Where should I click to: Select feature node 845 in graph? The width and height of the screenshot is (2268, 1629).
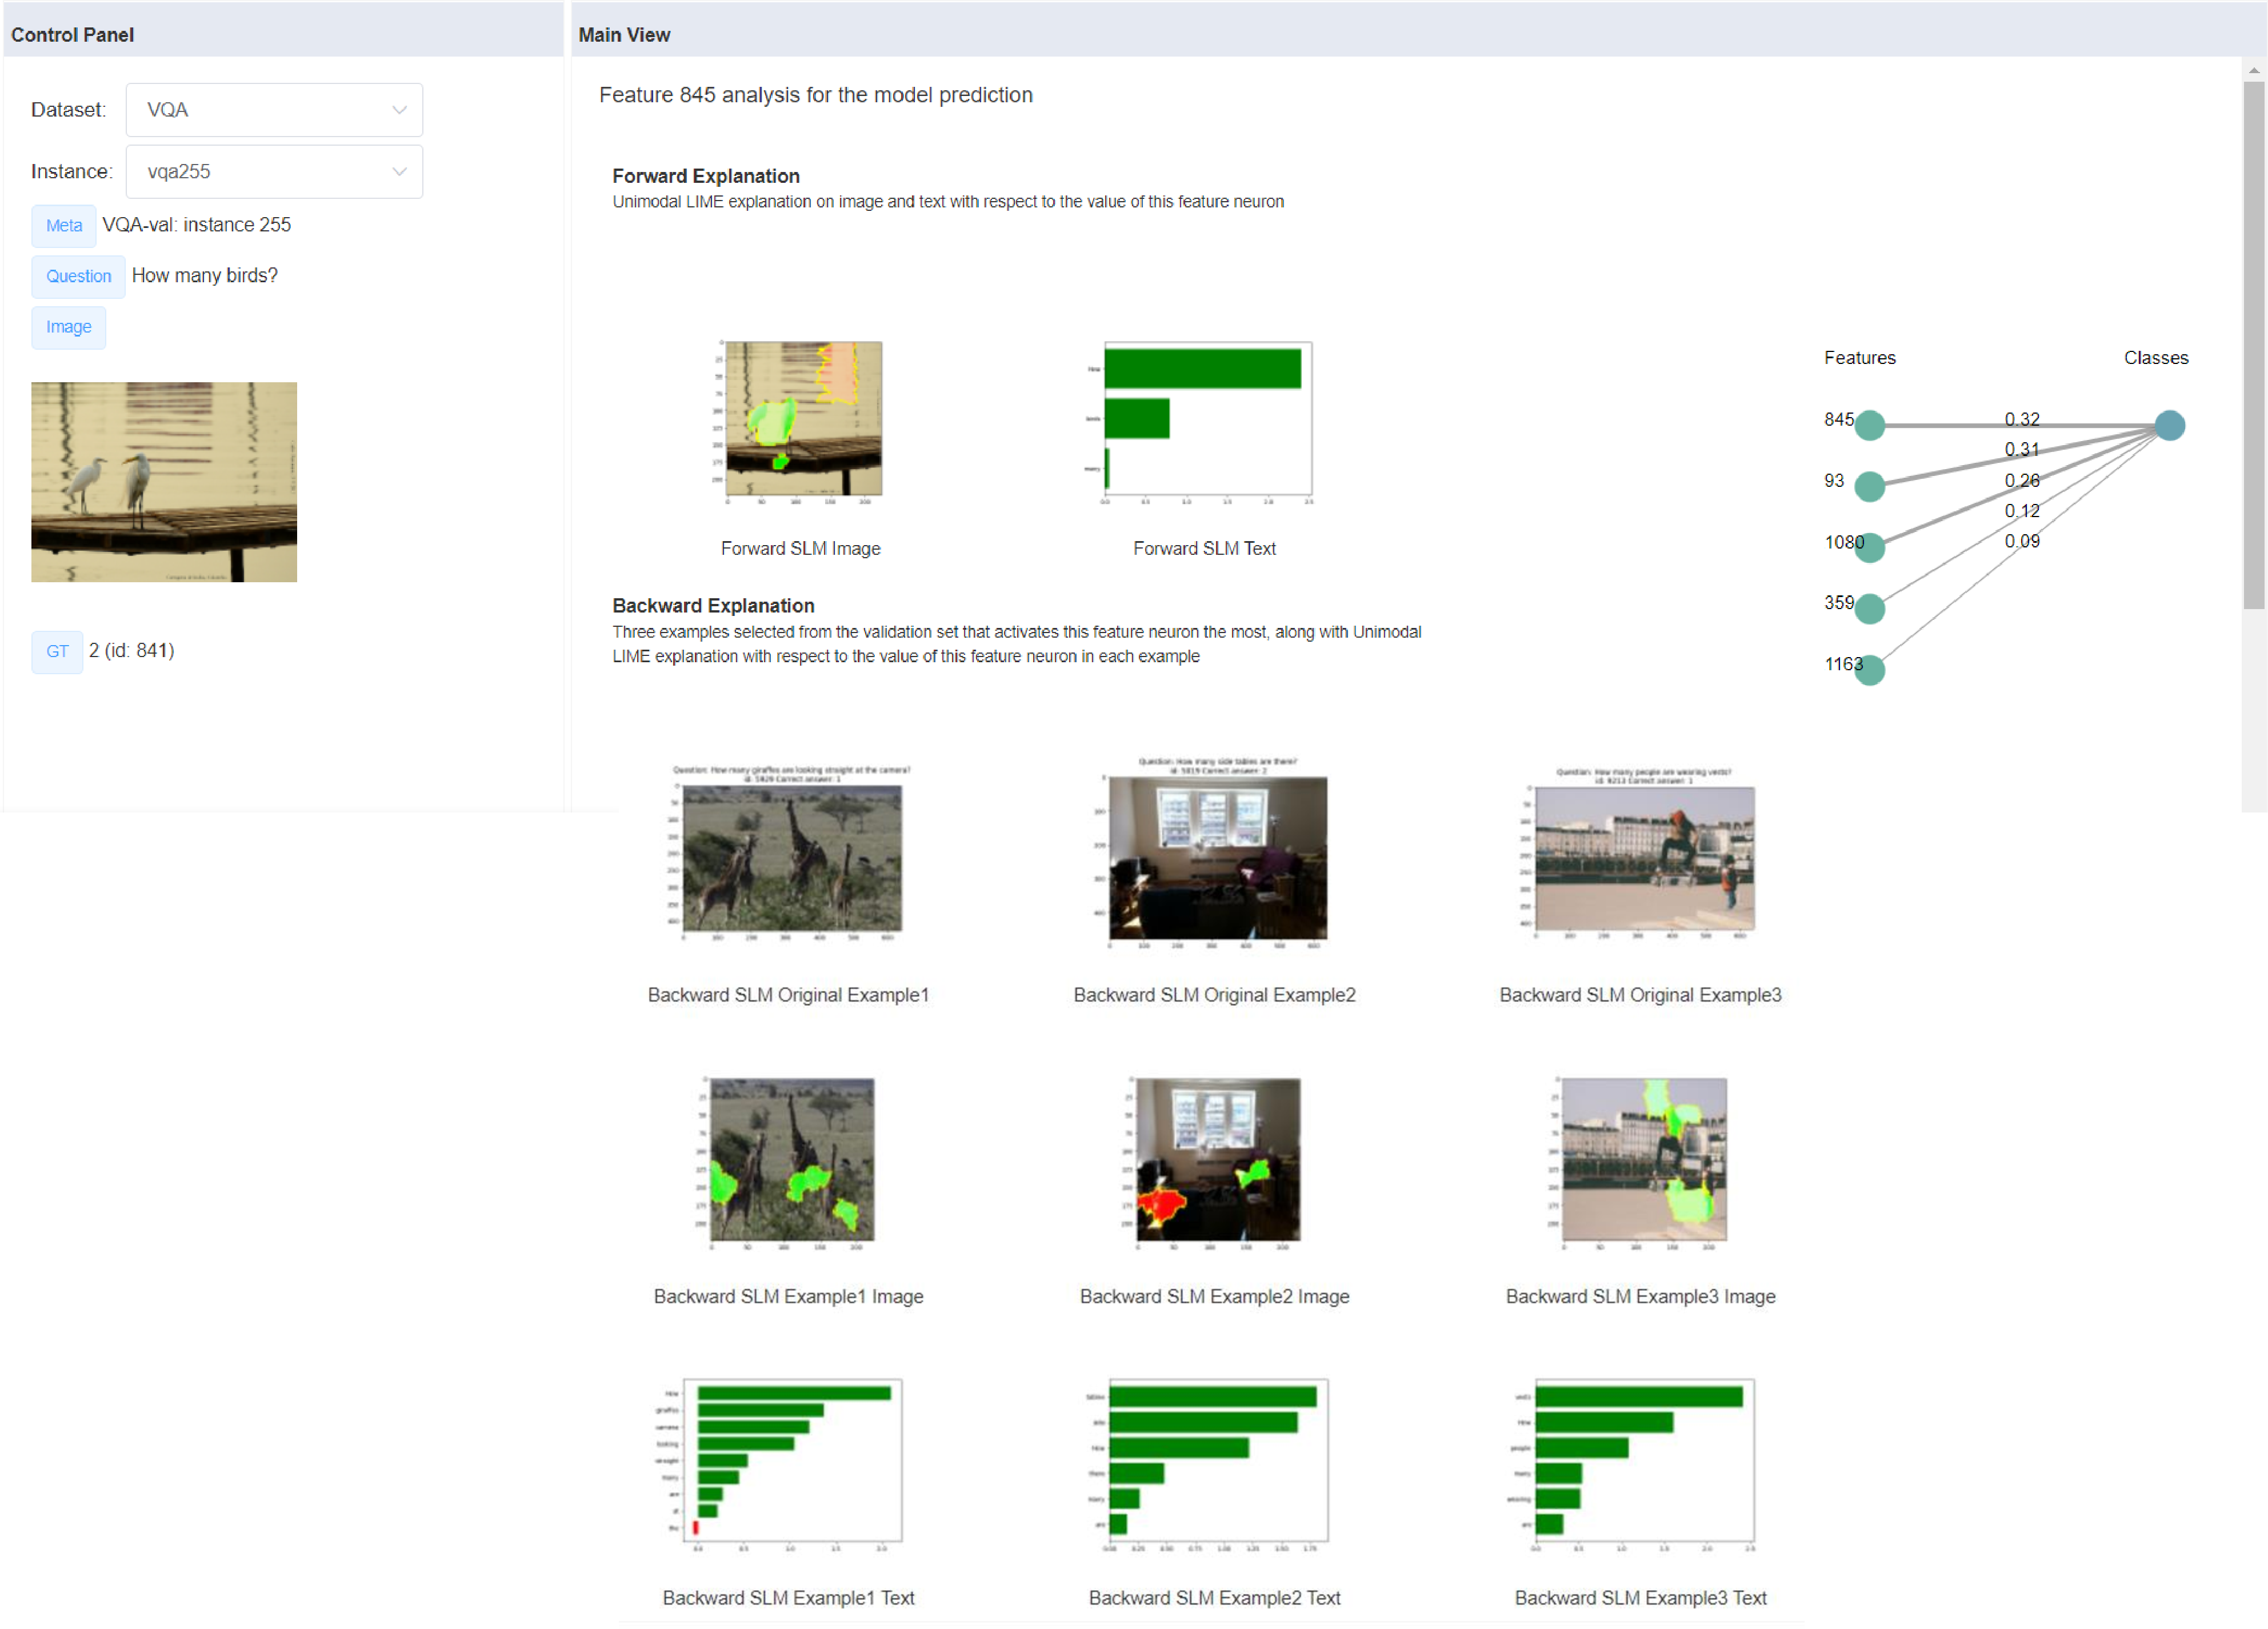1870,426
